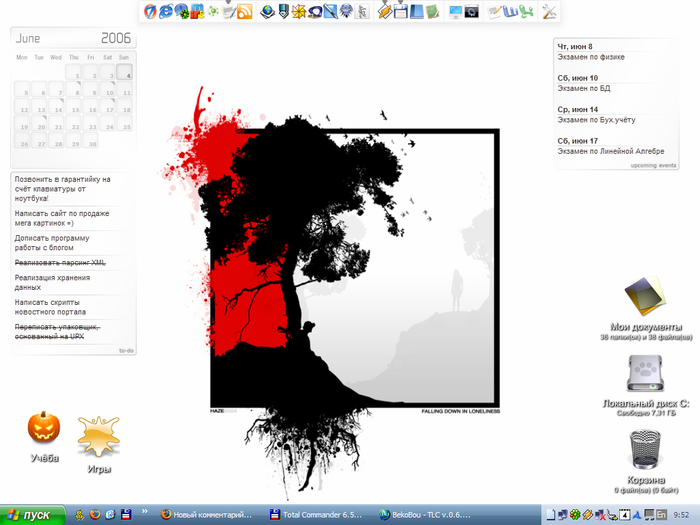Click the En language indicator in tray

click(x=661, y=515)
